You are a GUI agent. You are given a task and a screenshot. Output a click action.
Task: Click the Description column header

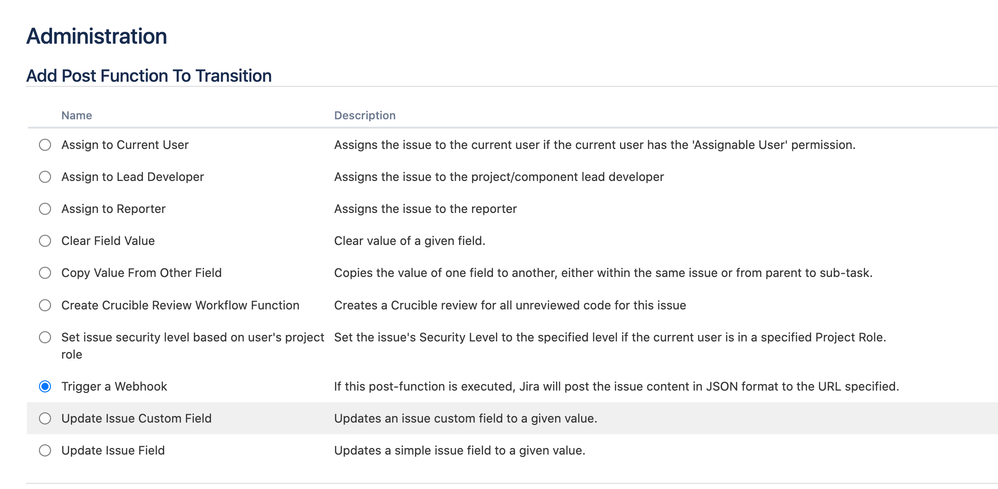click(365, 115)
